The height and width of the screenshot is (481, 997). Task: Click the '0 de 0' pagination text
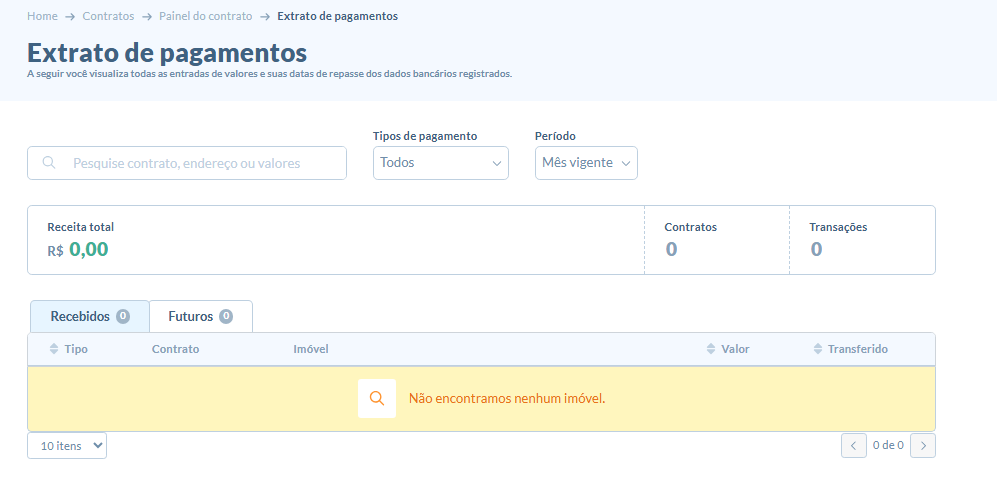coord(888,445)
